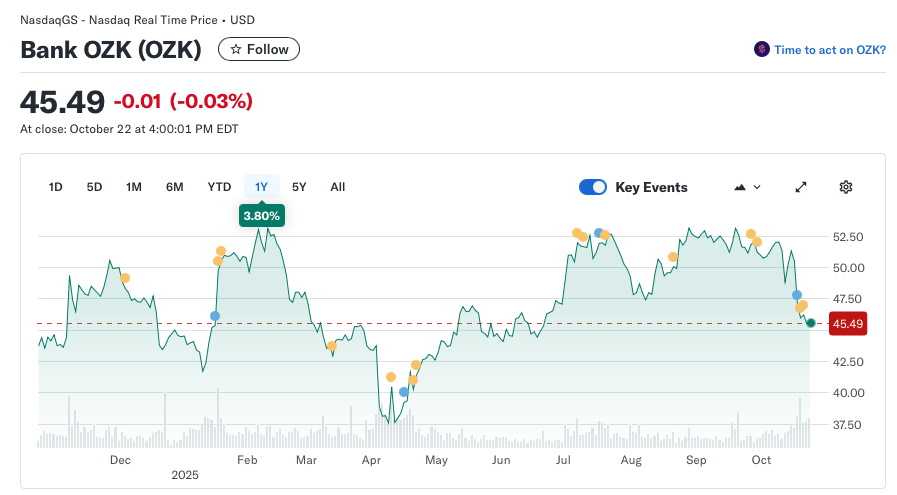This screenshot has height=495, width=897.
Task: Expand chart to full screen
Action: [800, 187]
